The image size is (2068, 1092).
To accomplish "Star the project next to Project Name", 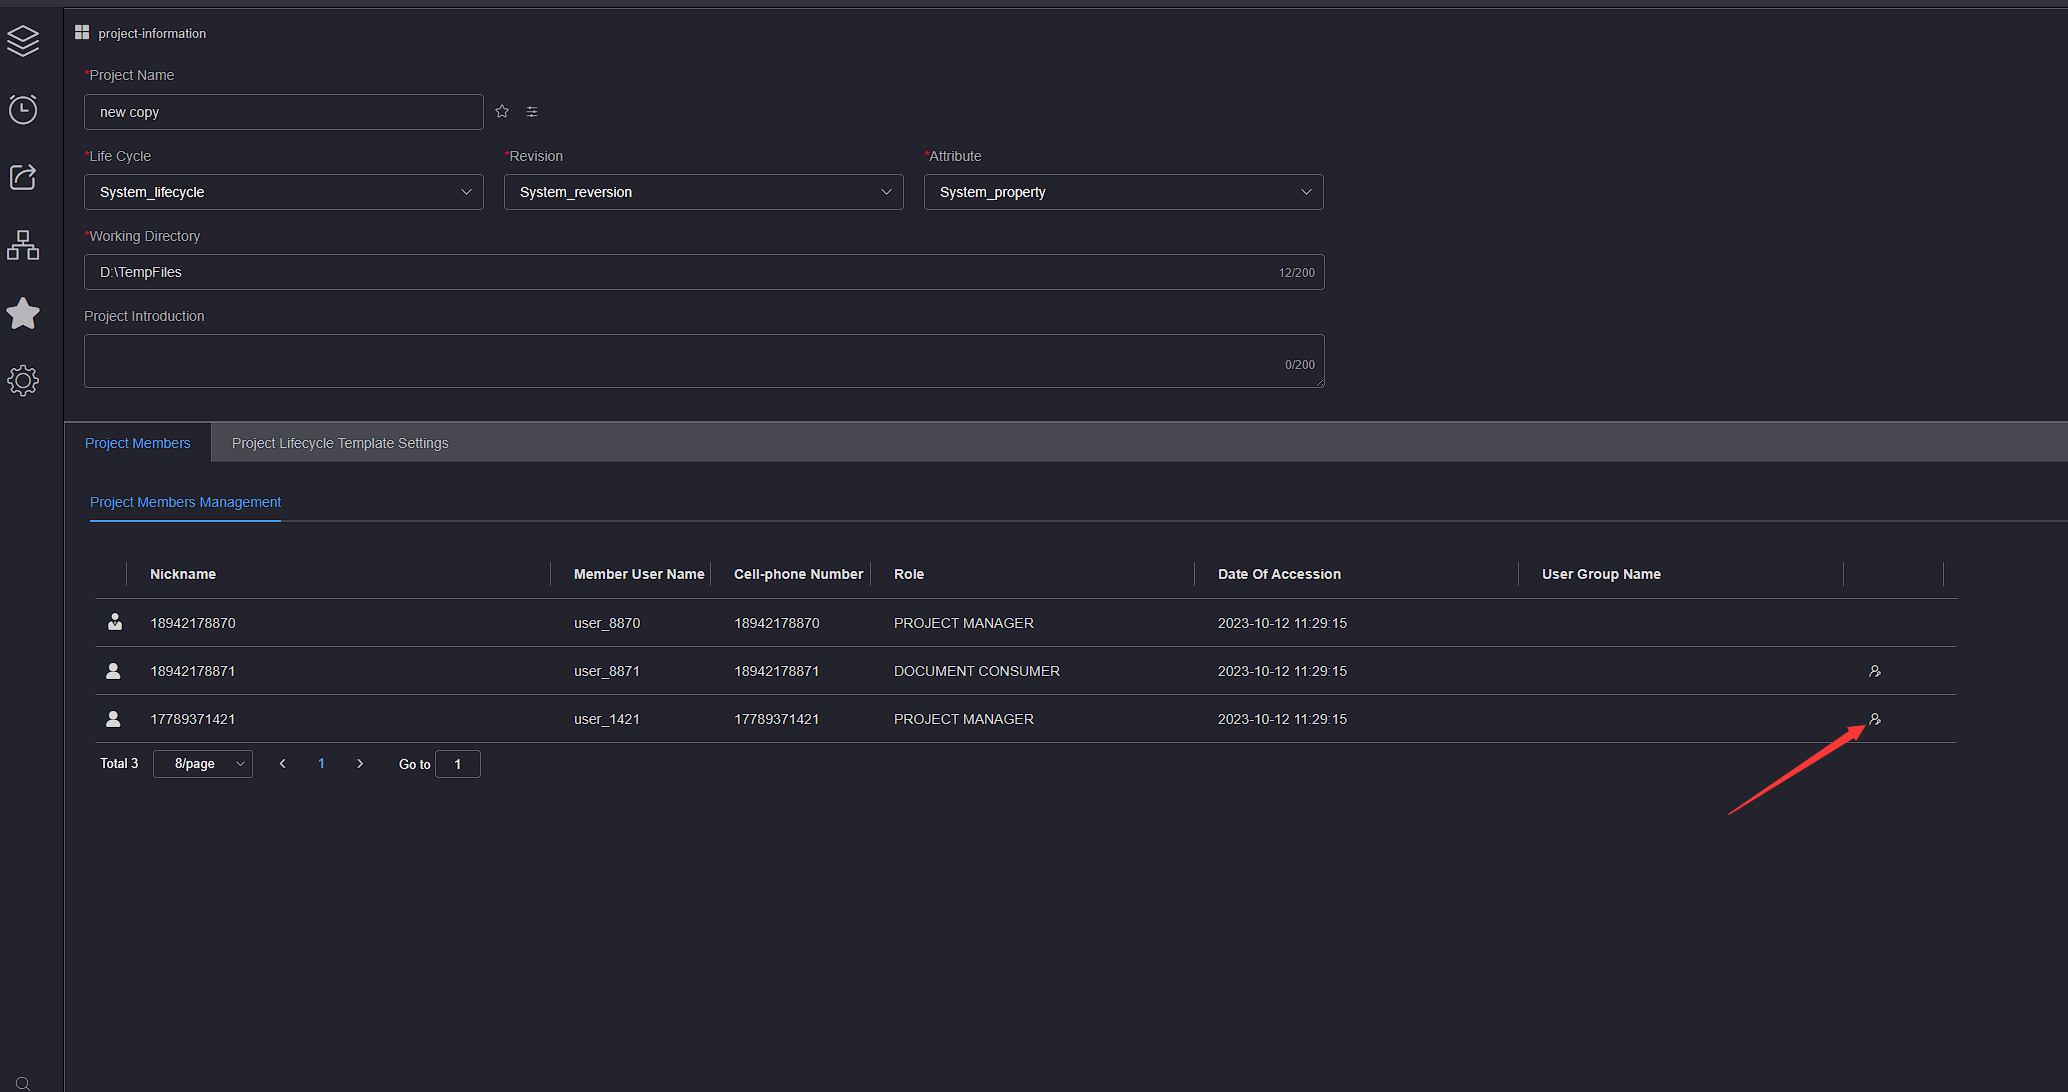I will (x=502, y=111).
